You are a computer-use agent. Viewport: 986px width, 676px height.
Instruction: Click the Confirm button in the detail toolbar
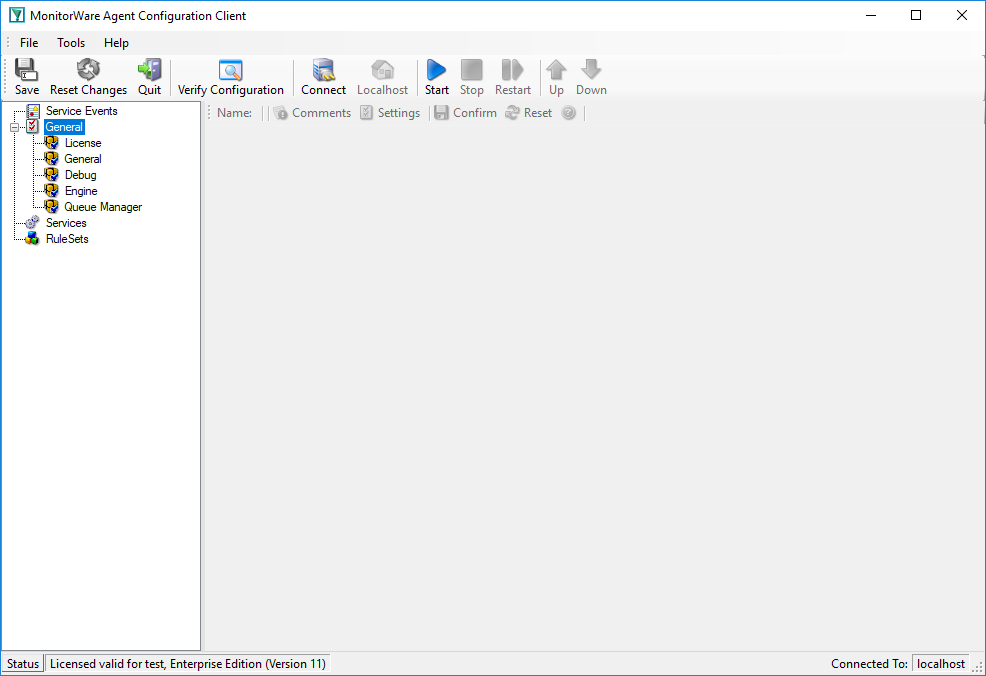pyautogui.click(x=466, y=113)
